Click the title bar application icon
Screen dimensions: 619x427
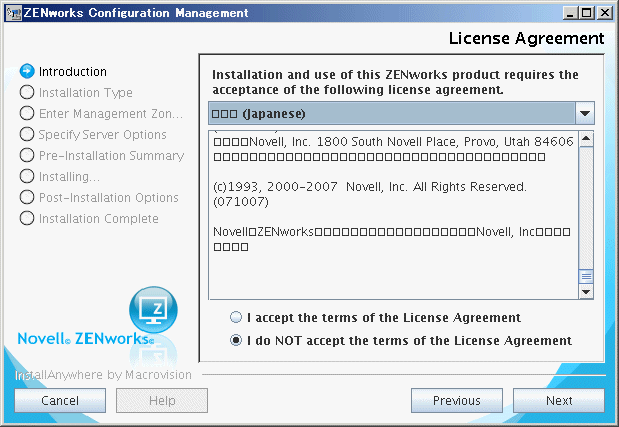tap(13, 13)
